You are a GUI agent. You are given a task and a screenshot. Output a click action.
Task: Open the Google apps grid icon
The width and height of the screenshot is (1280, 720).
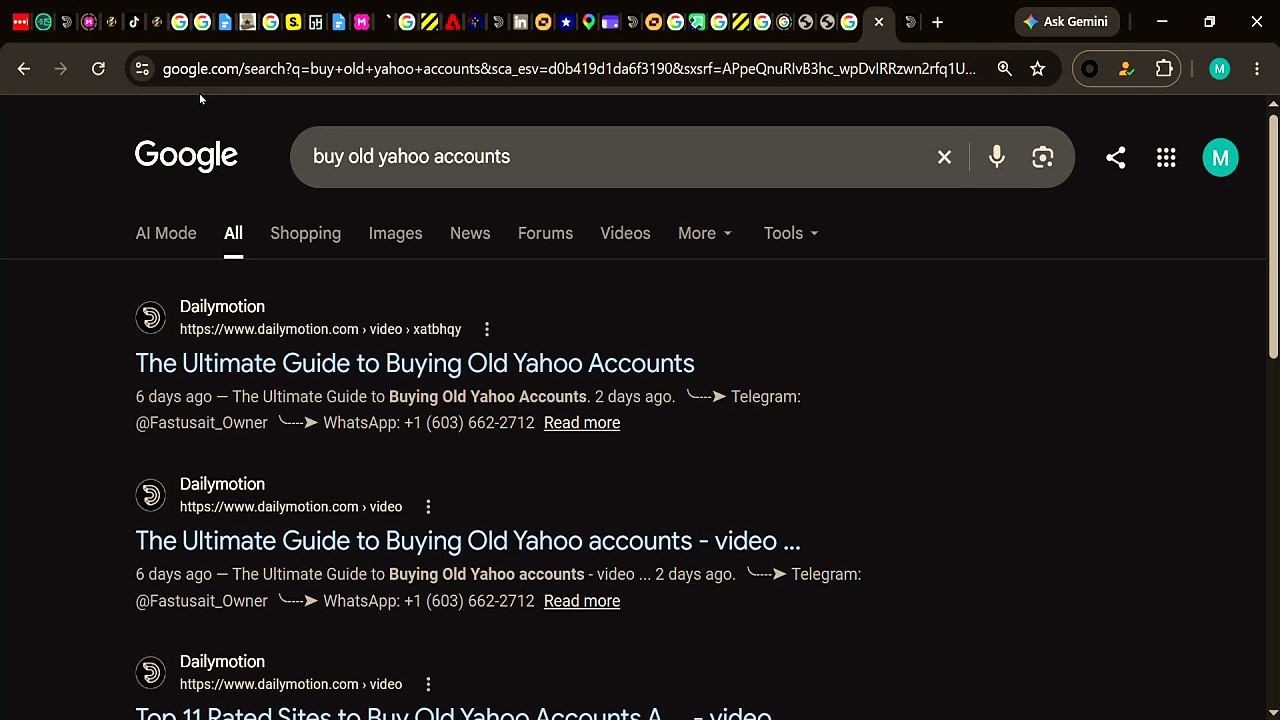(1166, 157)
